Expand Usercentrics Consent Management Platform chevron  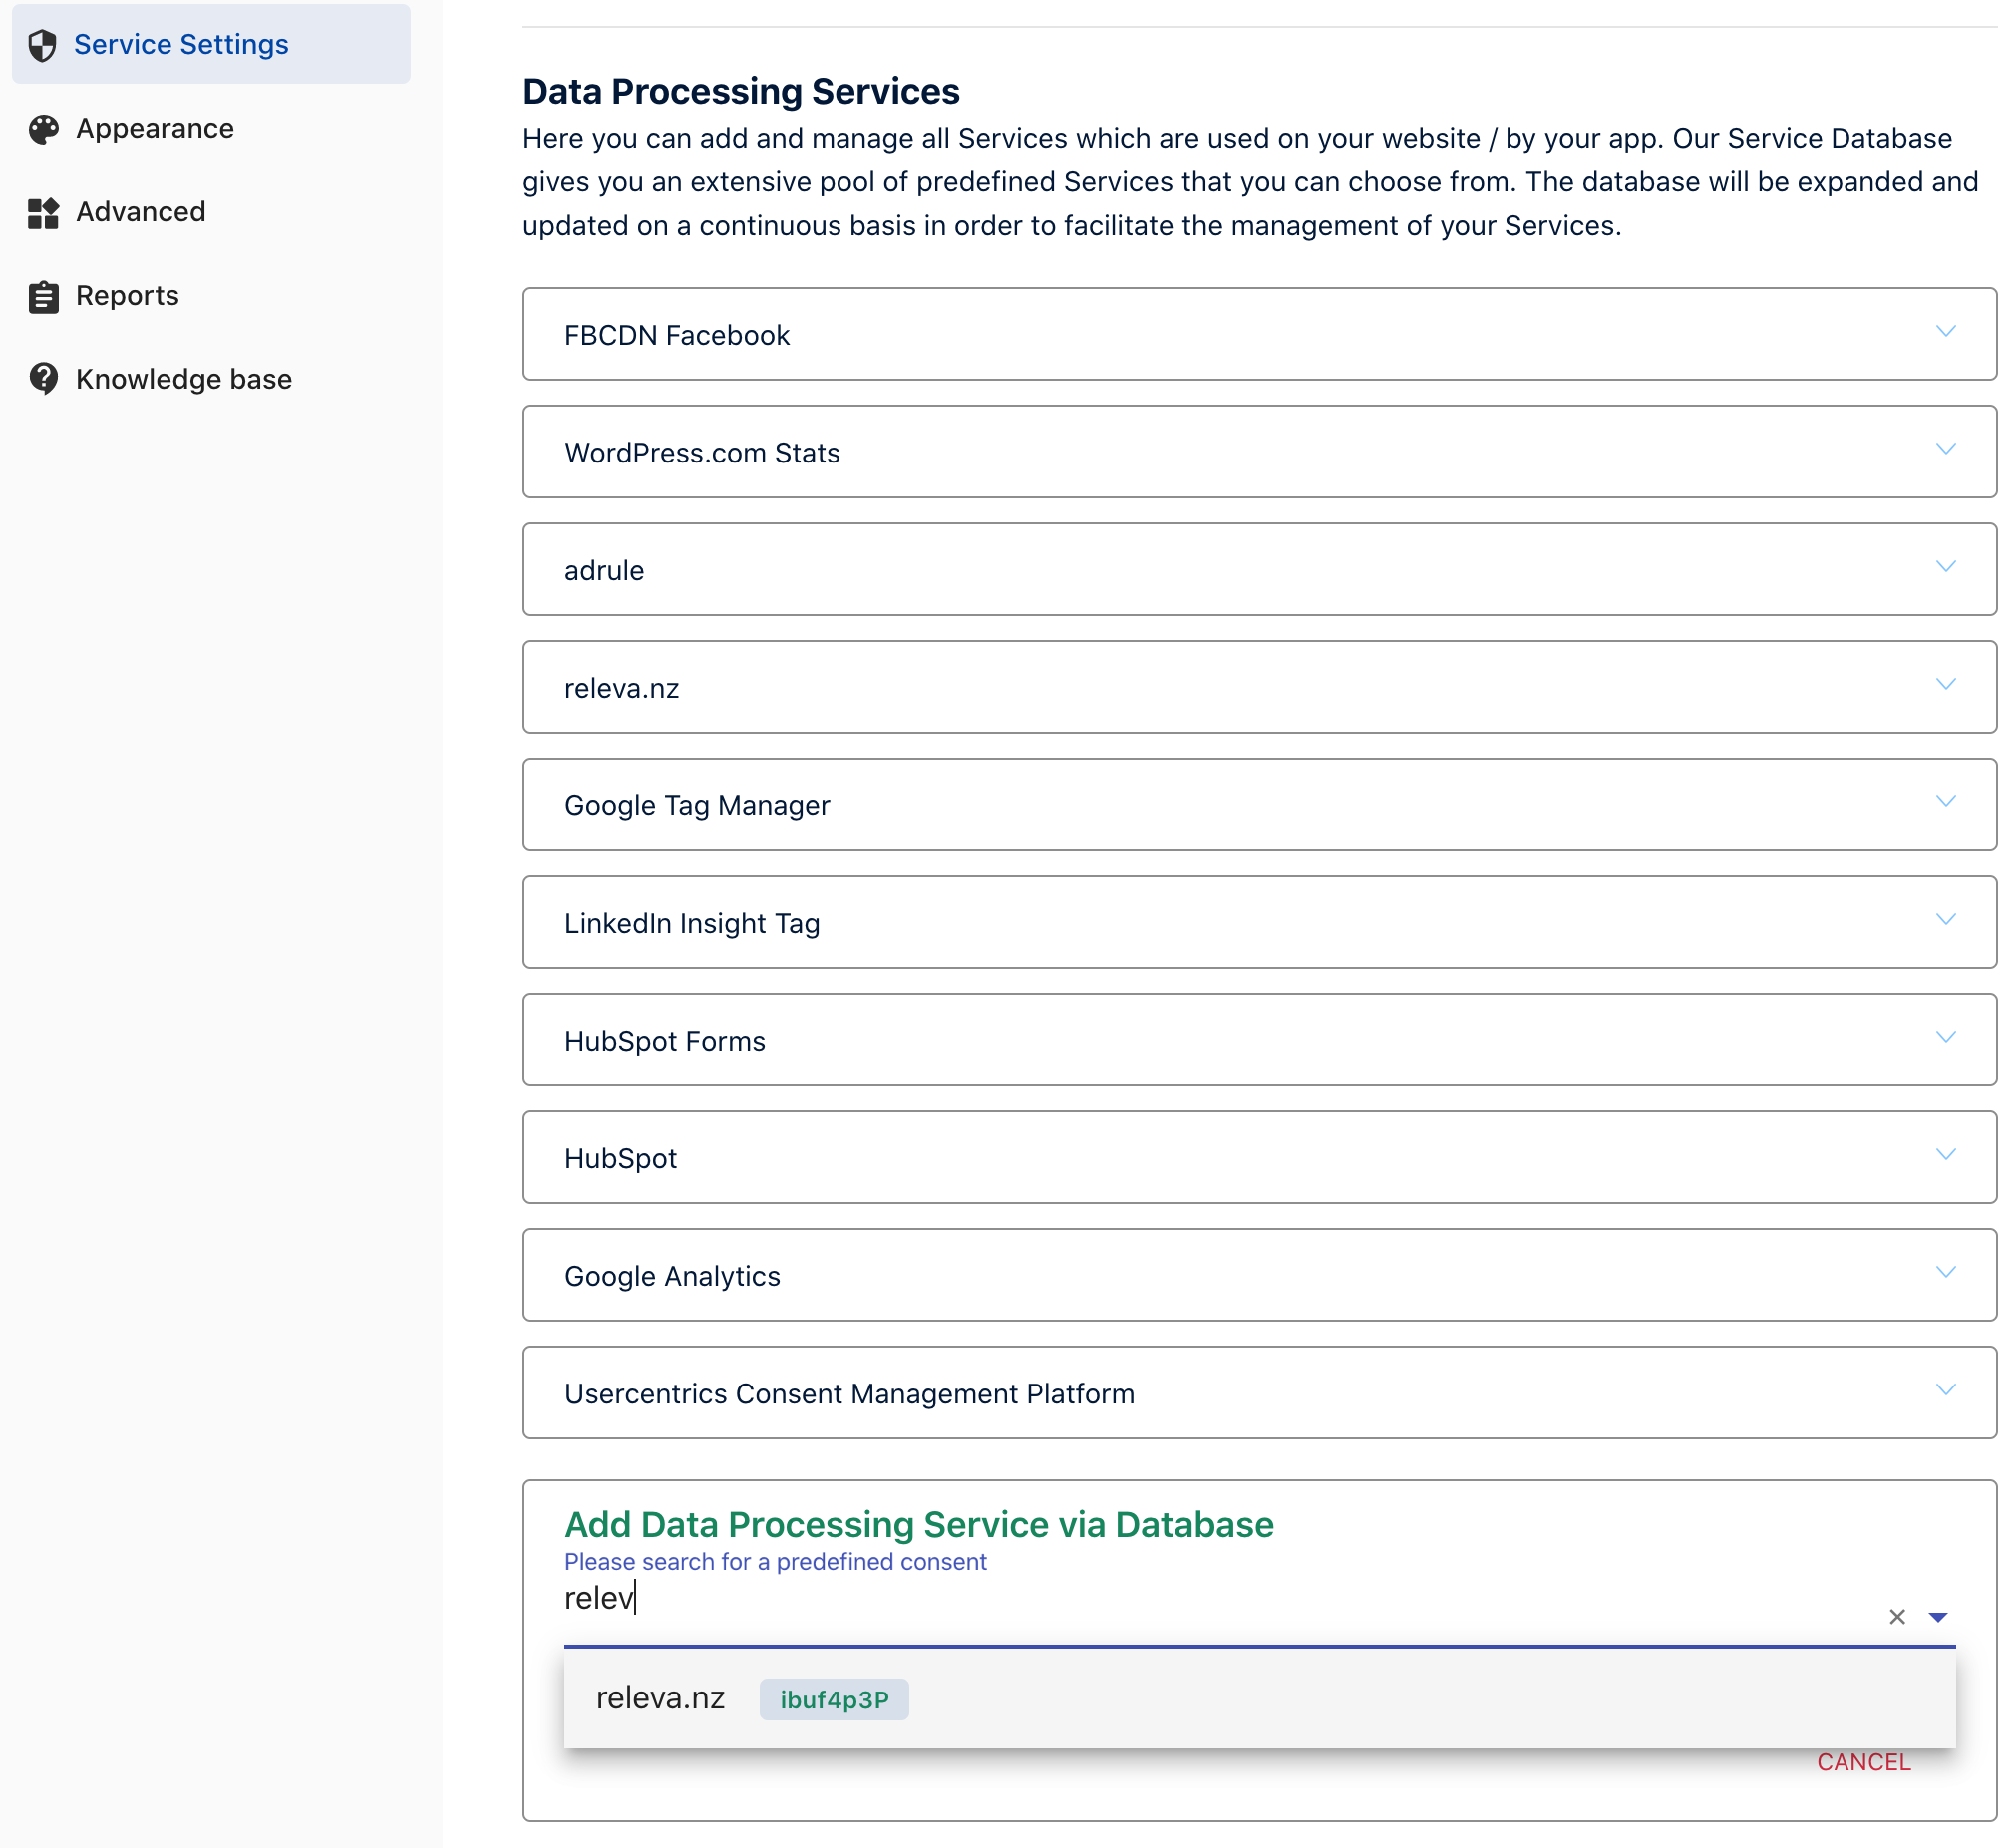tap(1946, 1391)
